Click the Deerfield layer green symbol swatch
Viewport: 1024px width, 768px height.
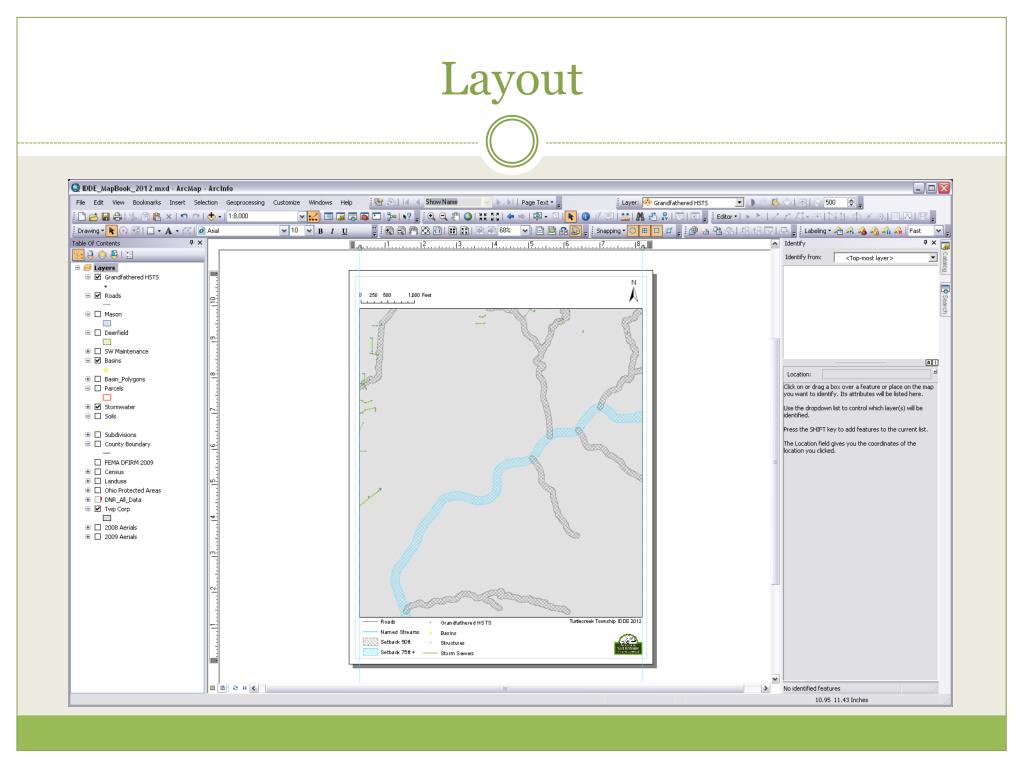pyautogui.click(x=107, y=342)
